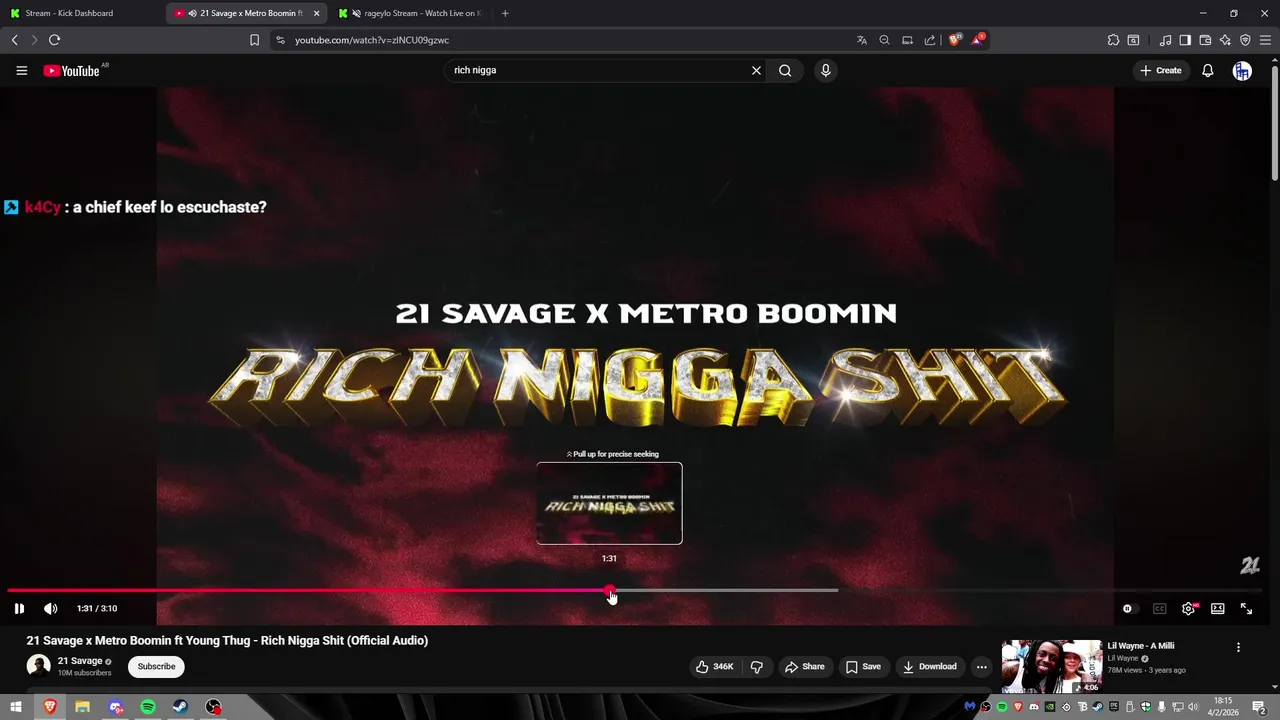This screenshot has width=1280, height=720.
Task: Enter full screen mode
Action: [x=1246, y=608]
